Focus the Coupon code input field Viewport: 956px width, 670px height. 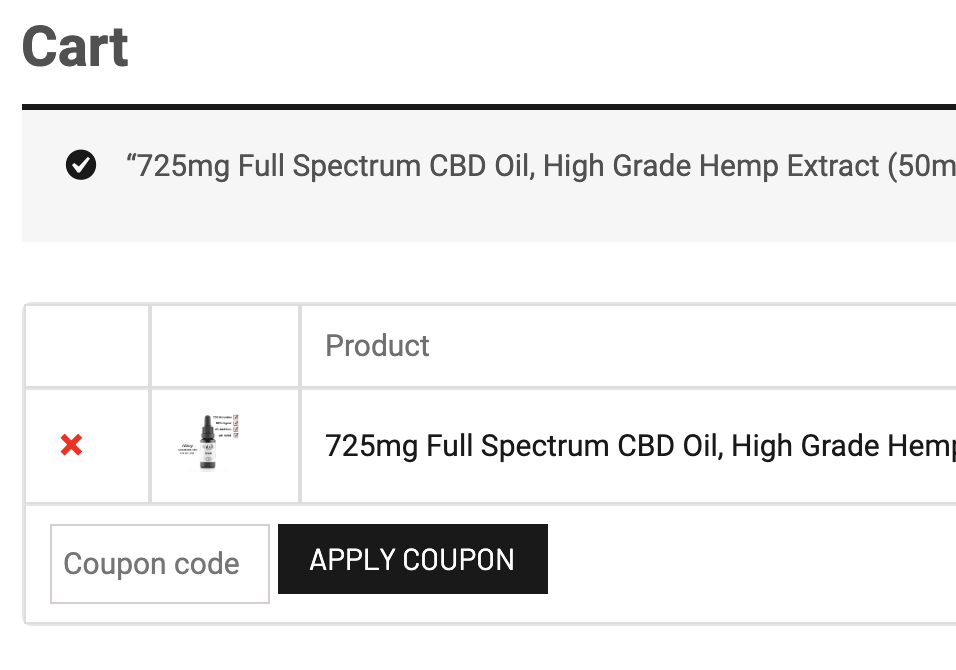(x=160, y=564)
